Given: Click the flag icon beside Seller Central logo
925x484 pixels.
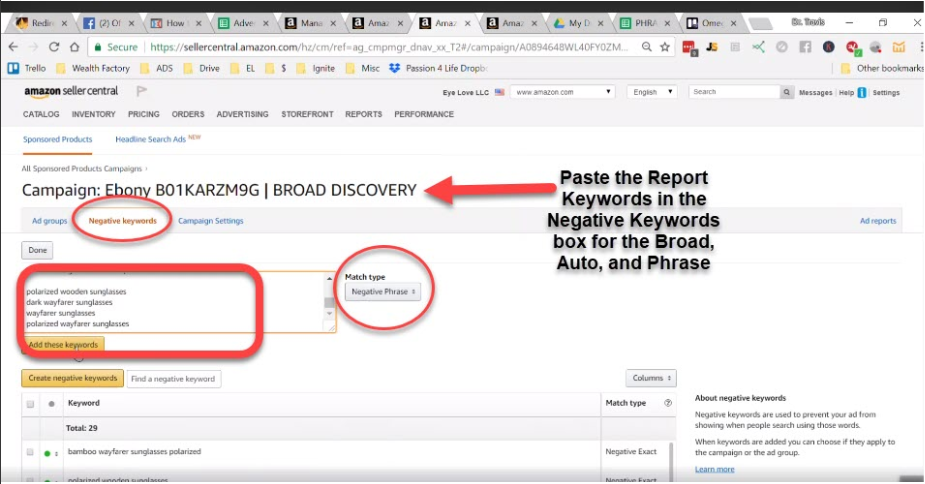Looking at the screenshot, I should point(142,91).
